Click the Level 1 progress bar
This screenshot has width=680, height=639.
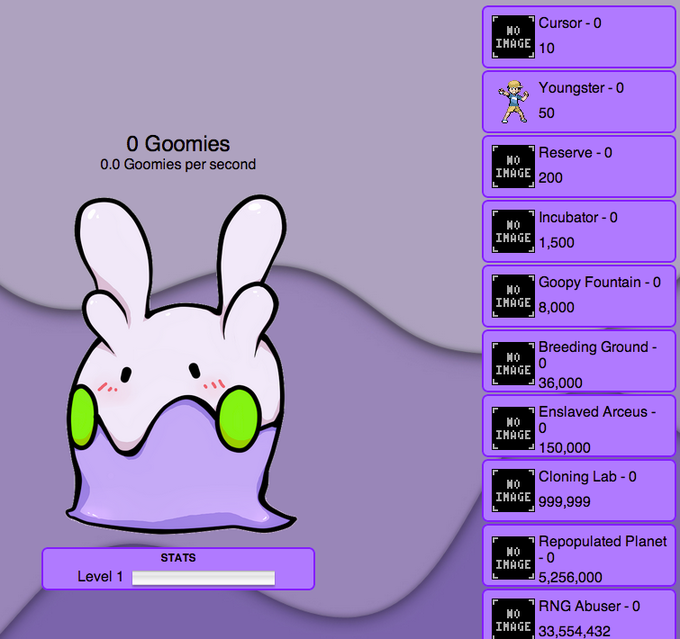pyautogui.click(x=203, y=578)
